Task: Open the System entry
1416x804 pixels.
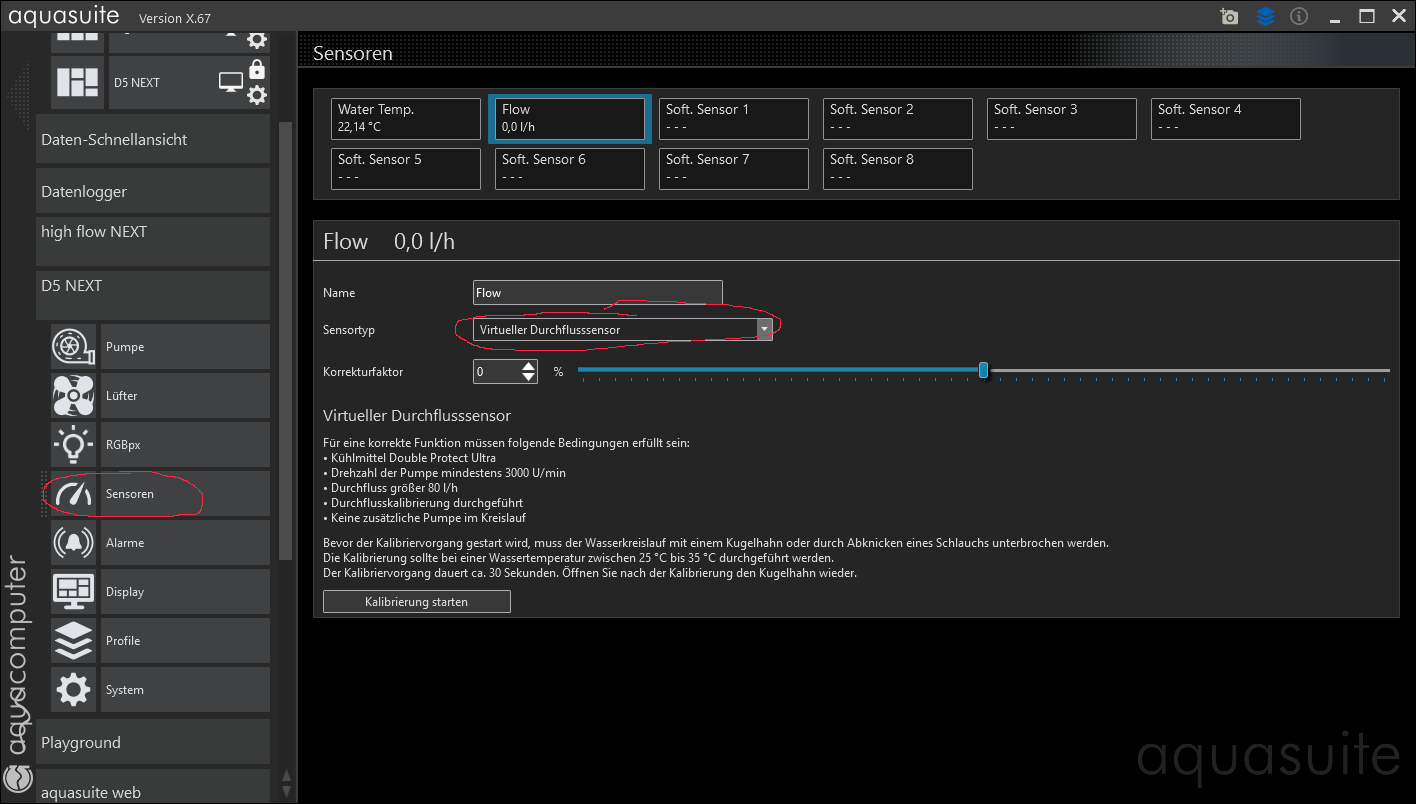Action: 185,689
